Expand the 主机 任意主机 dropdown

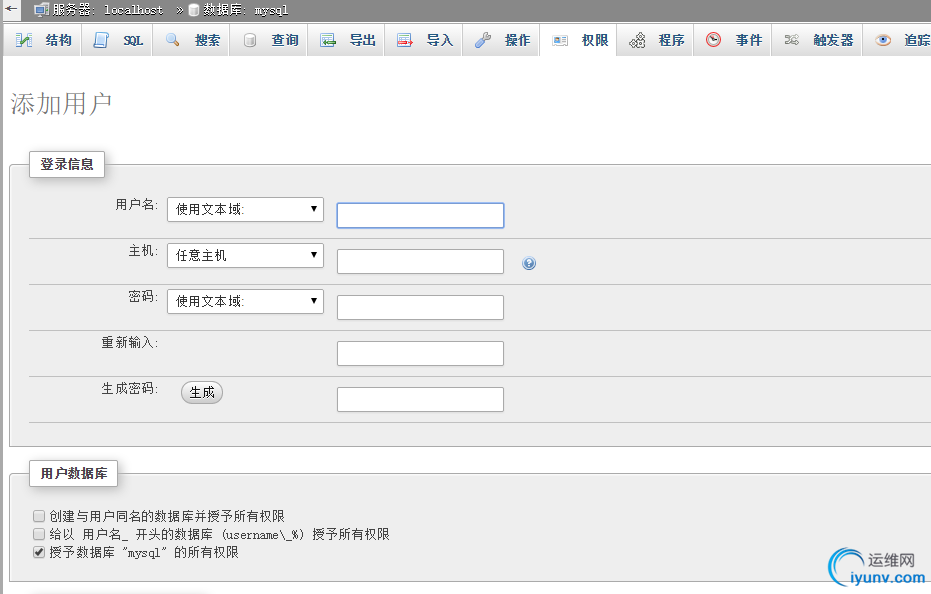click(x=245, y=255)
